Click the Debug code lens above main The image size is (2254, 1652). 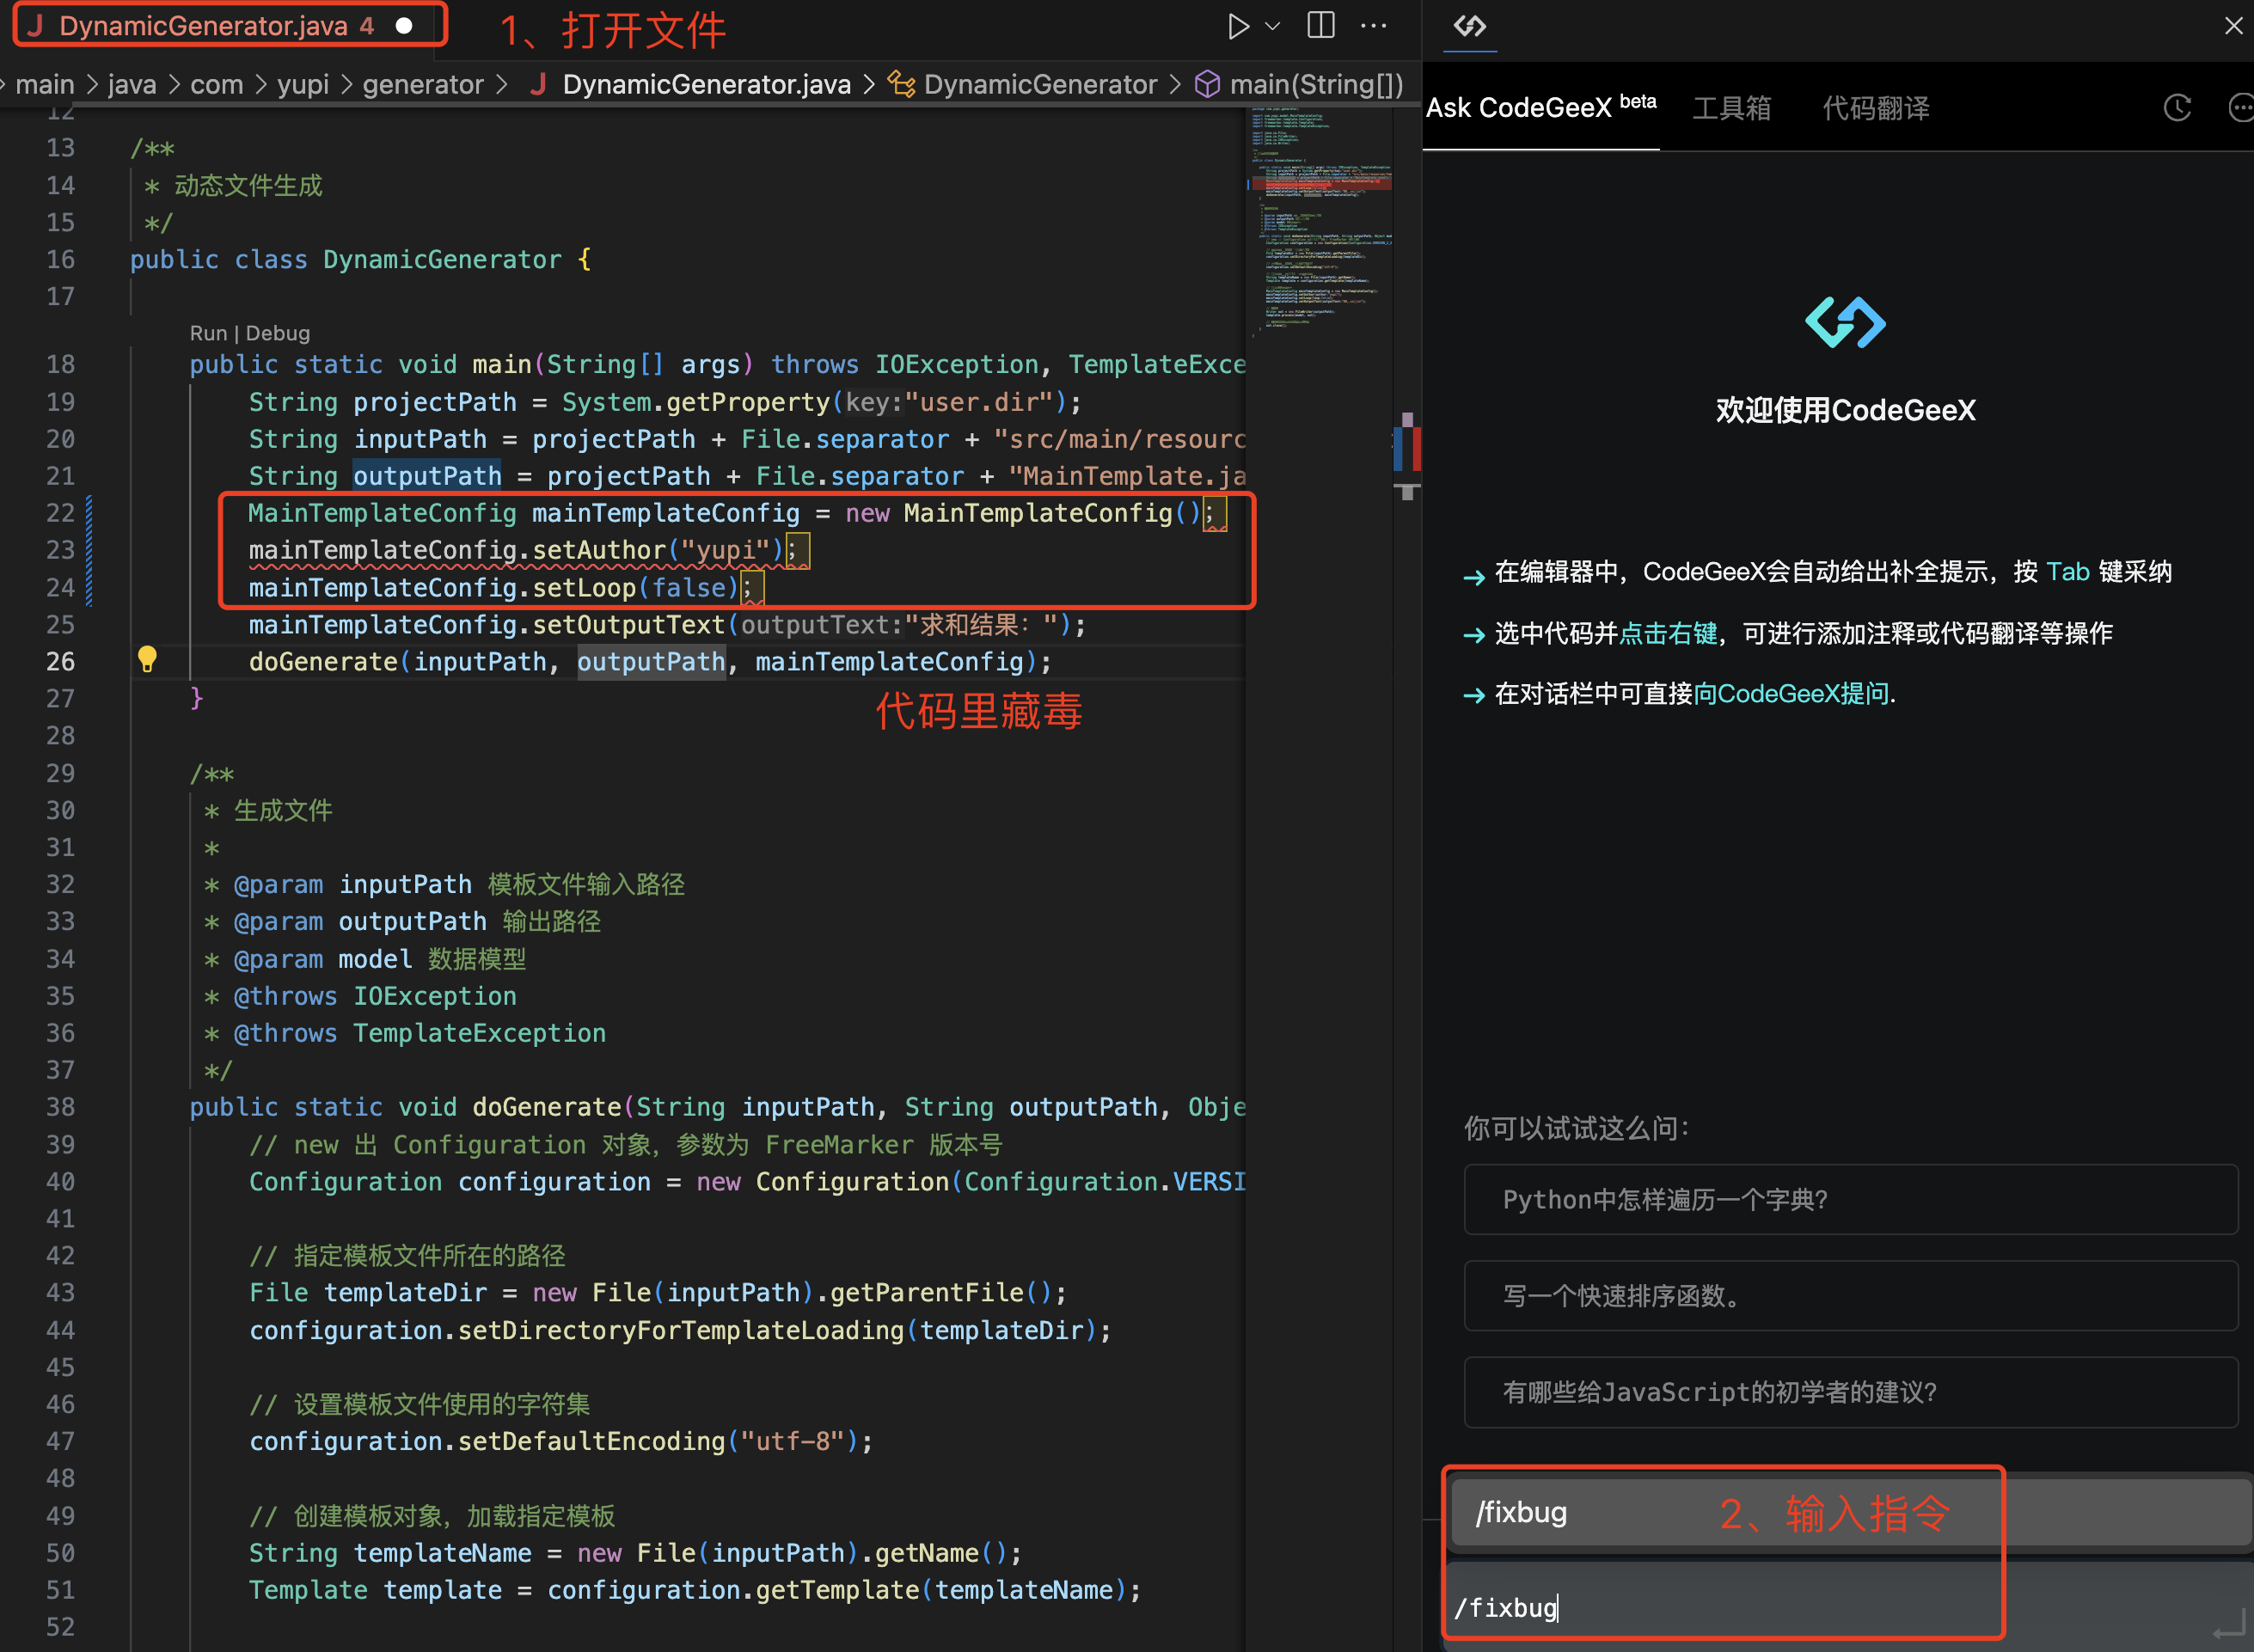(278, 333)
